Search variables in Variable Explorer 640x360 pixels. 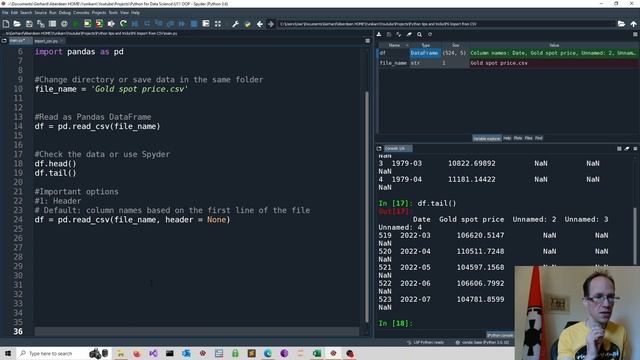[x=420, y=35]
